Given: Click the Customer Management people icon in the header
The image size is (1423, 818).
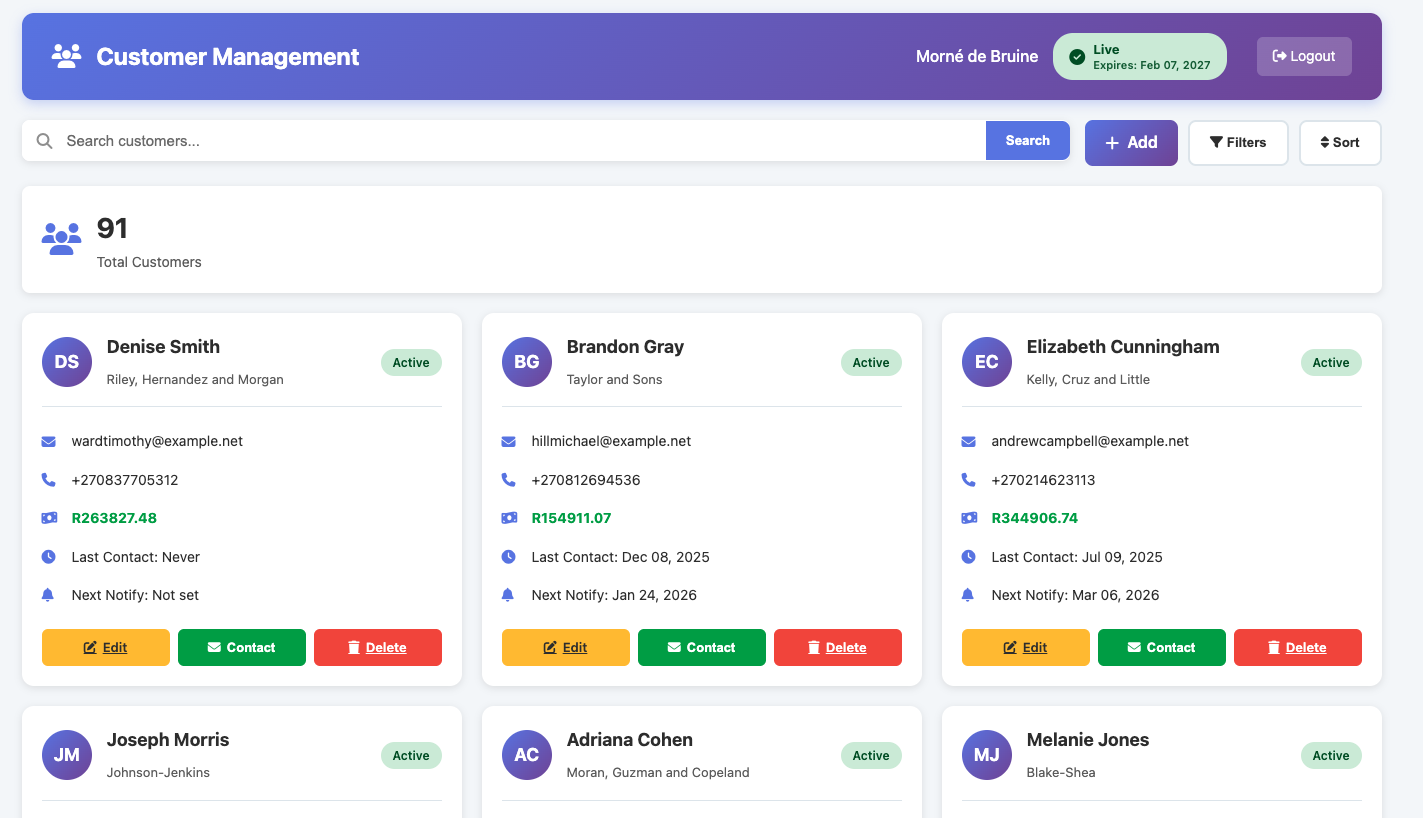Looking at the screenshot, I should point(66,56).
